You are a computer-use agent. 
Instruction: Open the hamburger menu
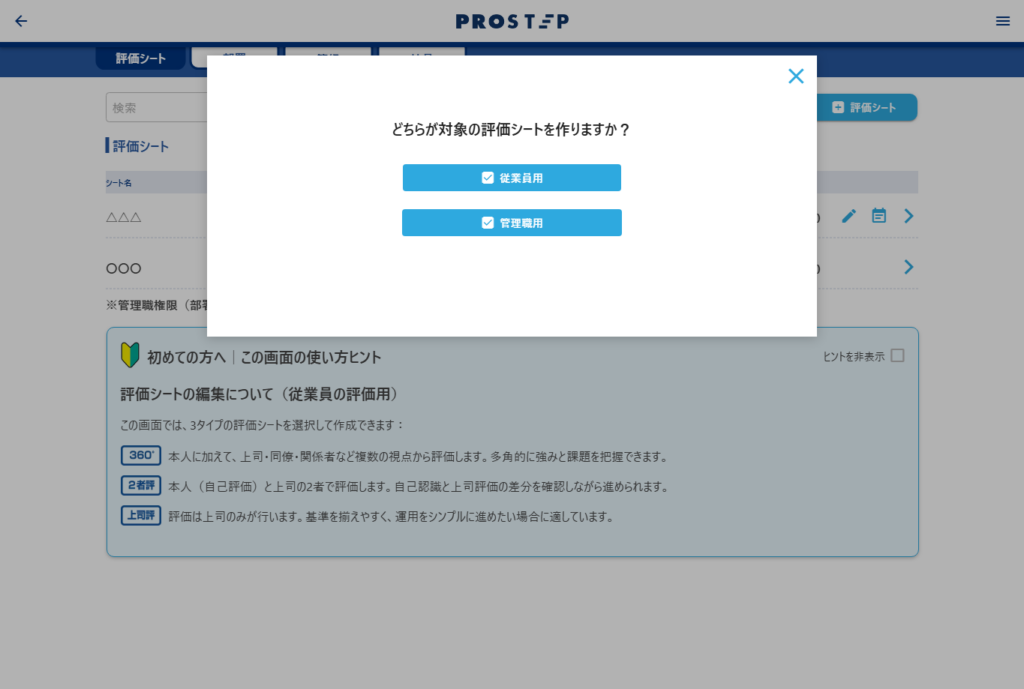pos(1002,21)
